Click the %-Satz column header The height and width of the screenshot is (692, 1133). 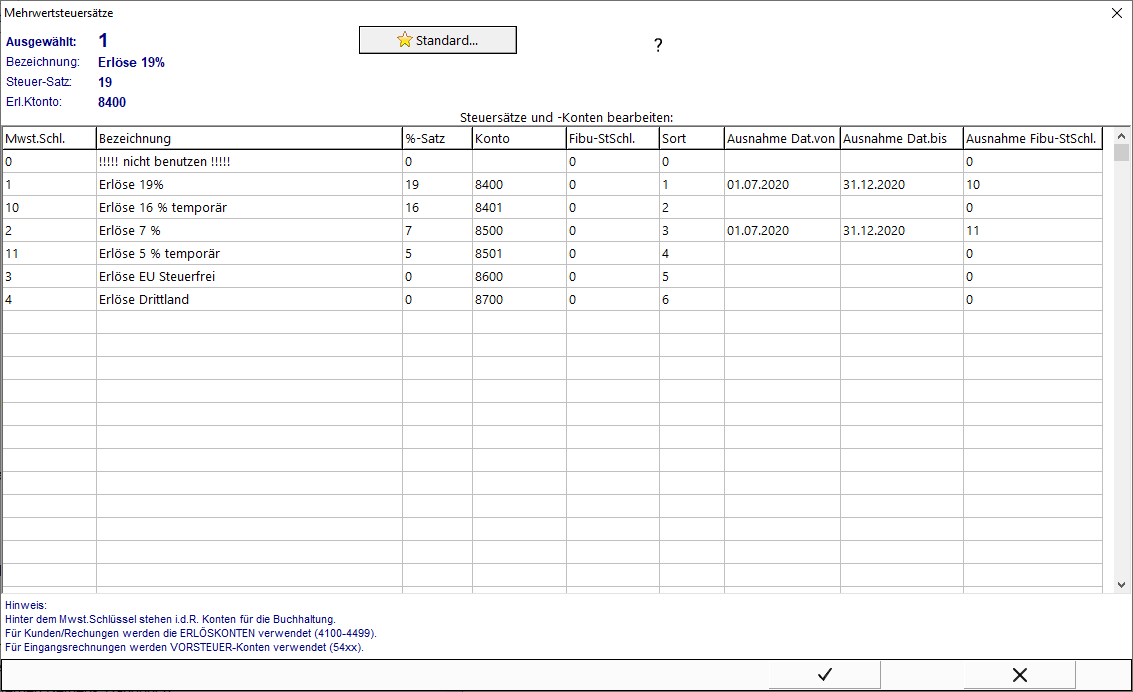coord(437,139)
